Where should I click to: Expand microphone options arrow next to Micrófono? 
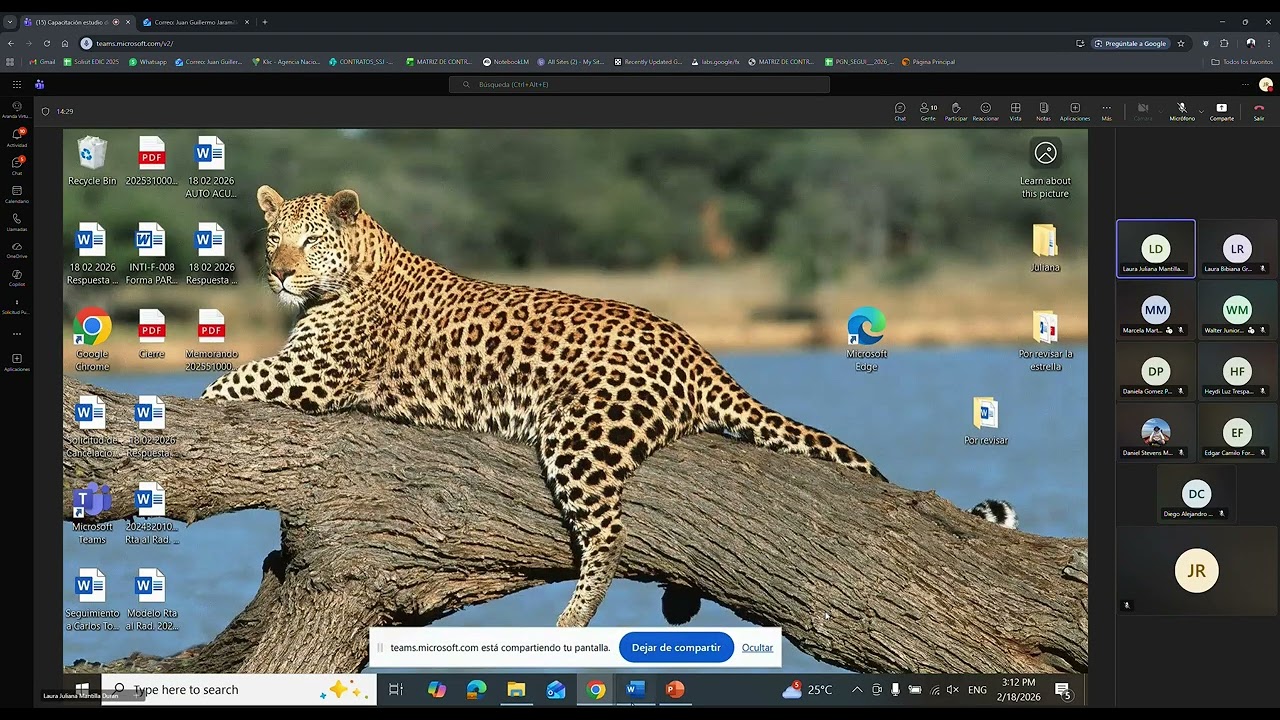pos(1201,112)
